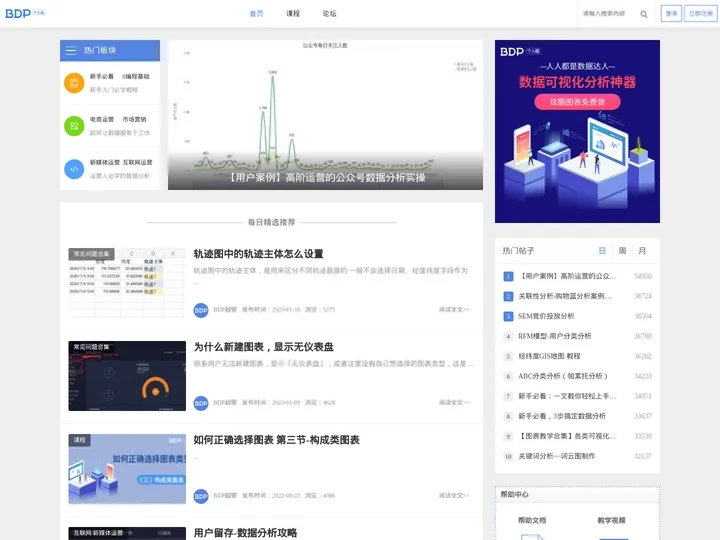Viewport: 720px width, 540px height.
Task: Open hot post 经纬度GIS地图 教程
Action: click(x=549, y=356)
